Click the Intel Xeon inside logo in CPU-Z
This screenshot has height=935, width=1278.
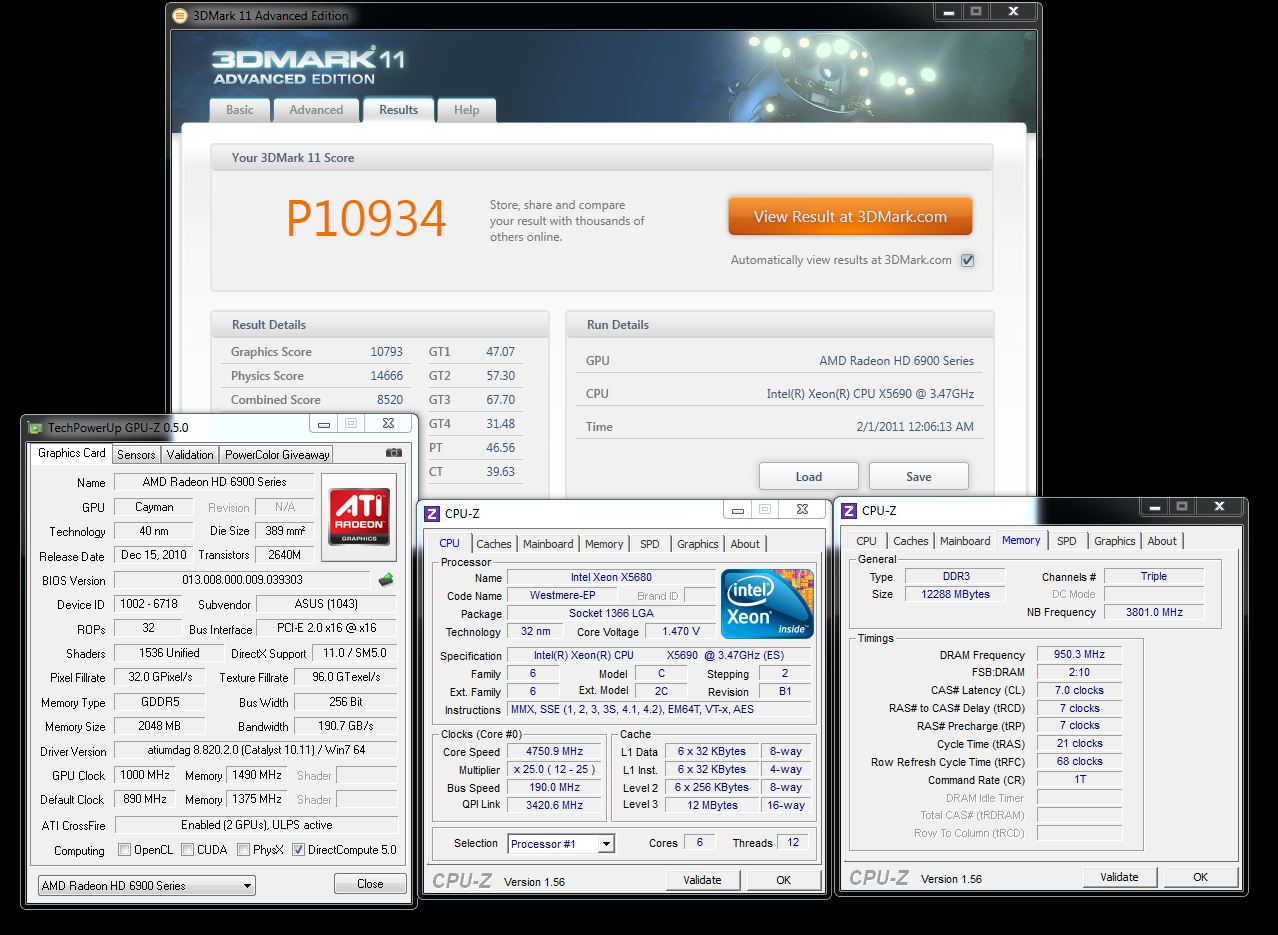pyautogui.click(x=767, y=604)
